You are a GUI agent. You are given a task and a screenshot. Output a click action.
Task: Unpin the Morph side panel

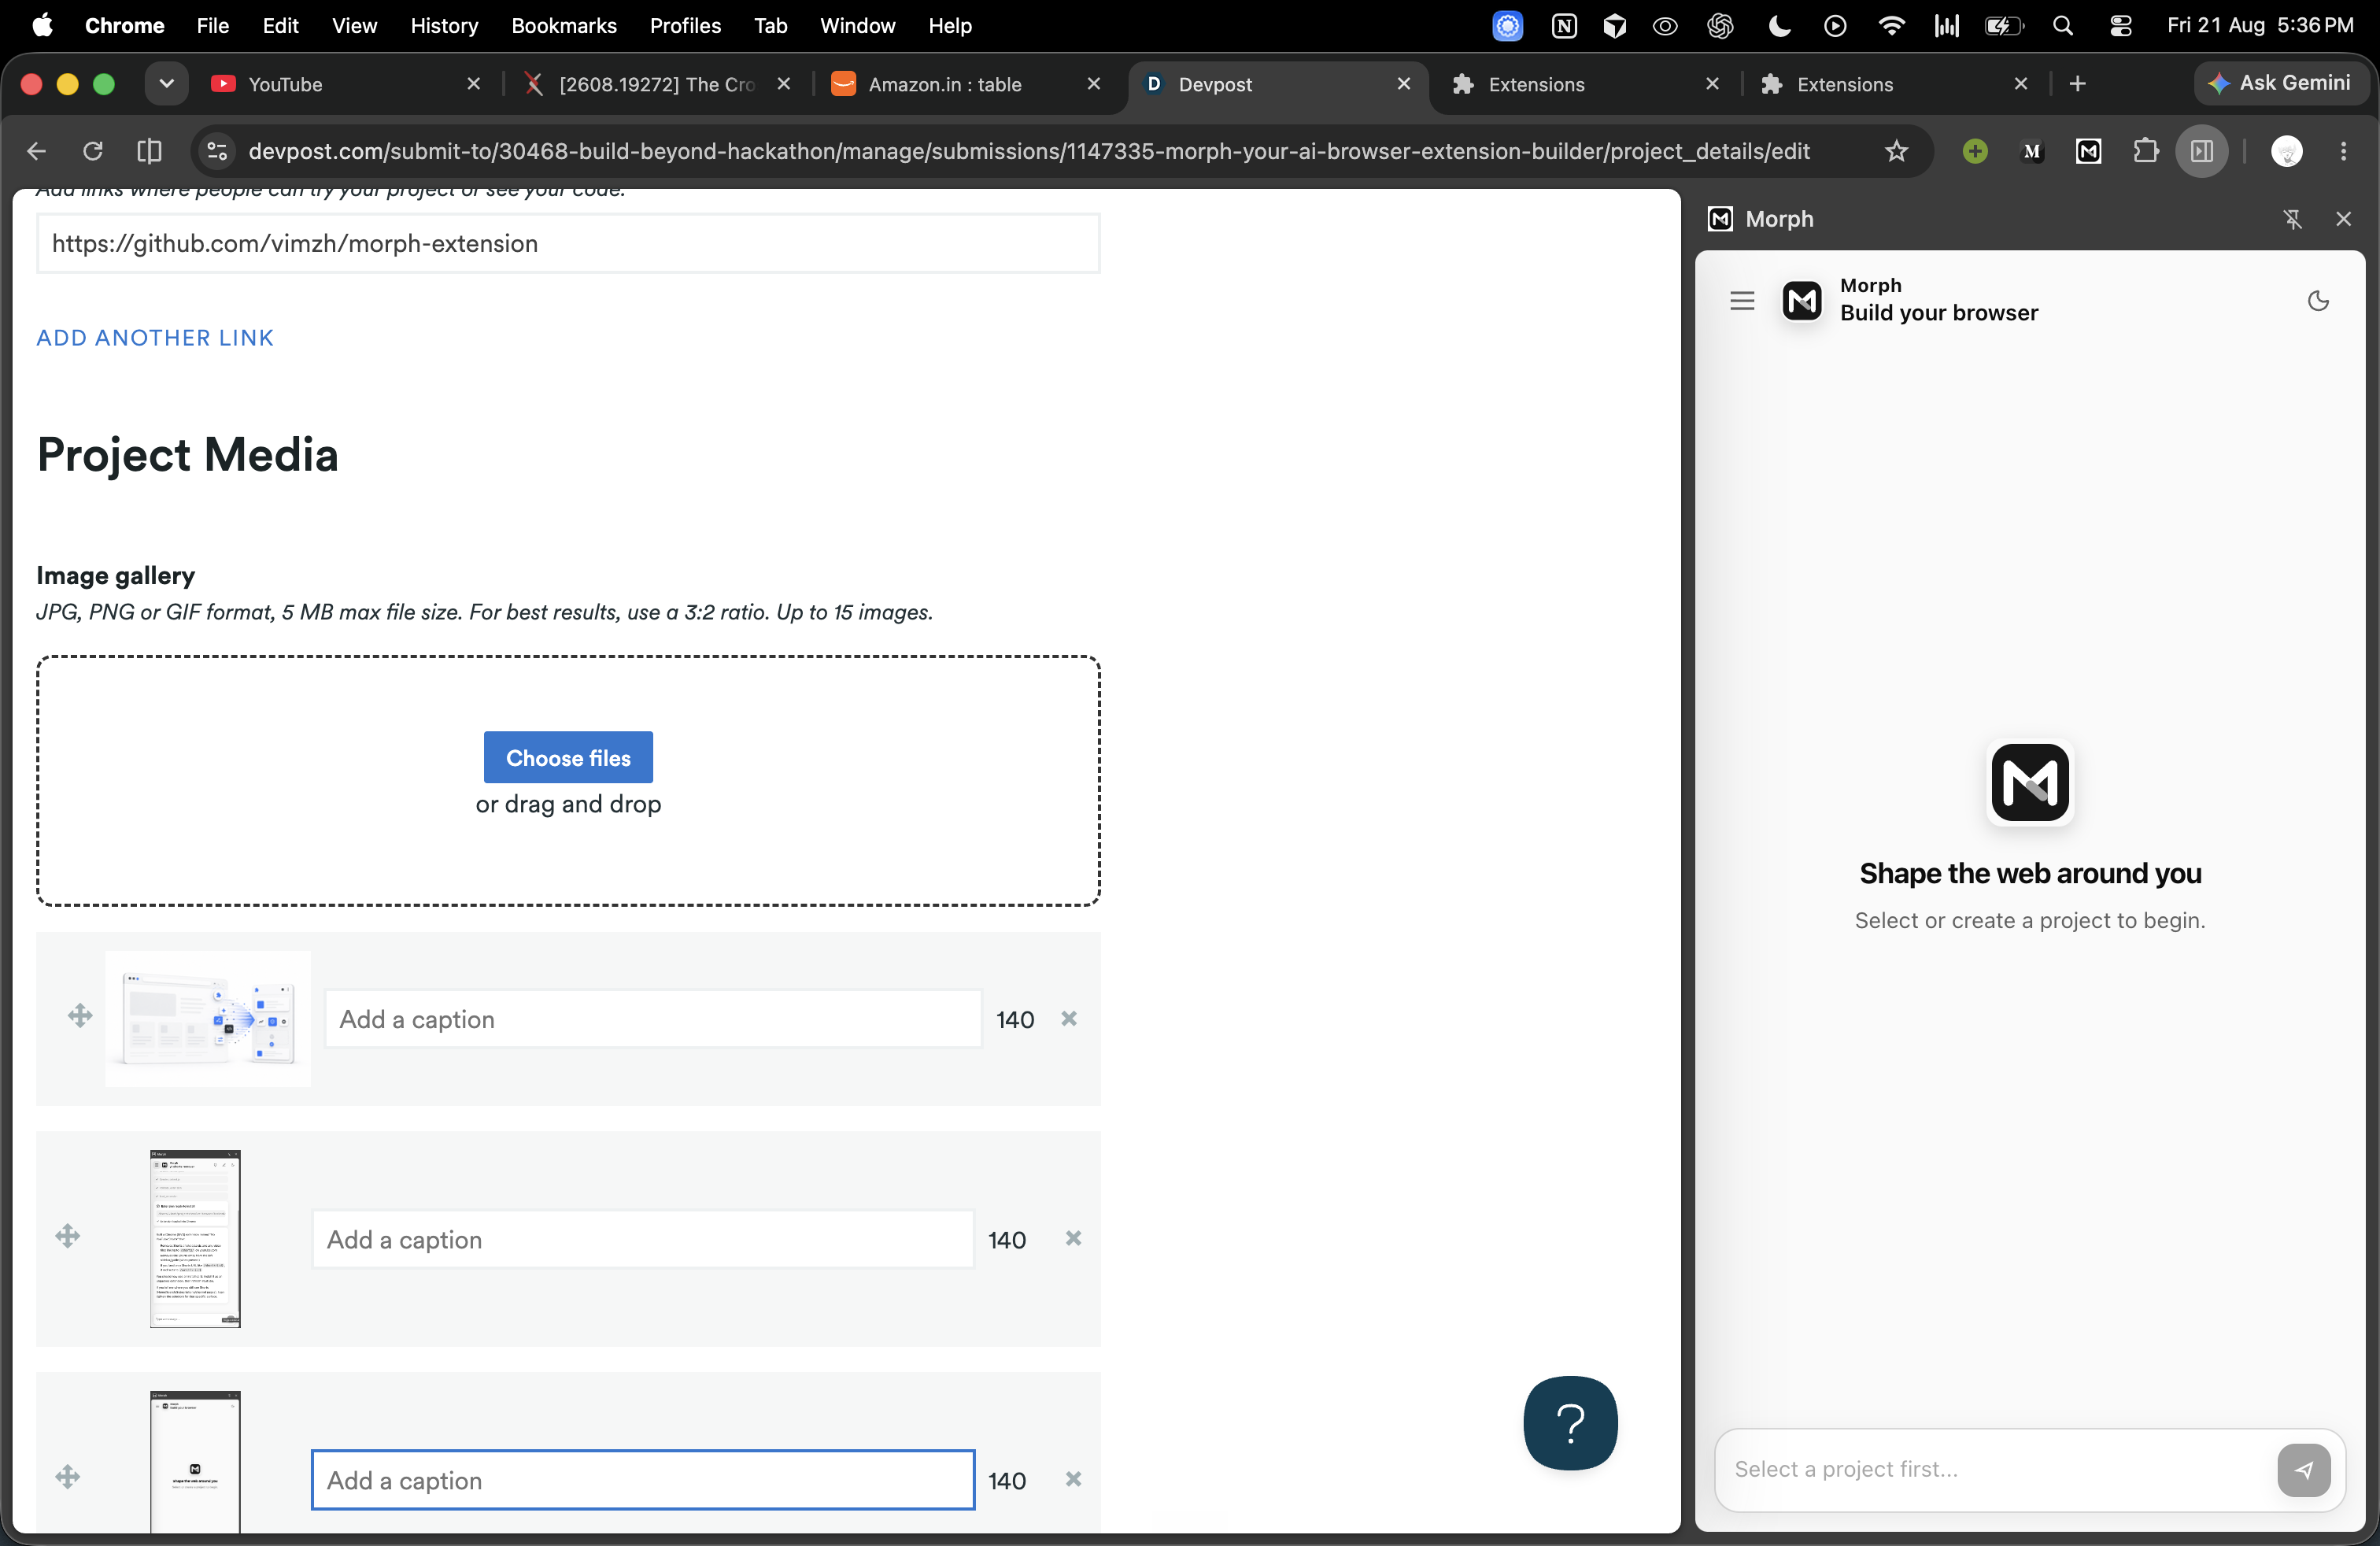pos(2293,219)
